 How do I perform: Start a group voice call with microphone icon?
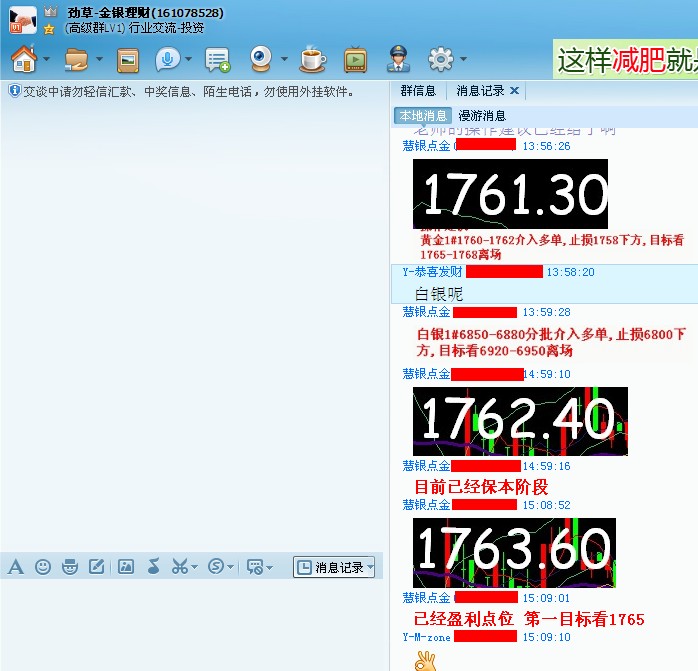point(168,60)
